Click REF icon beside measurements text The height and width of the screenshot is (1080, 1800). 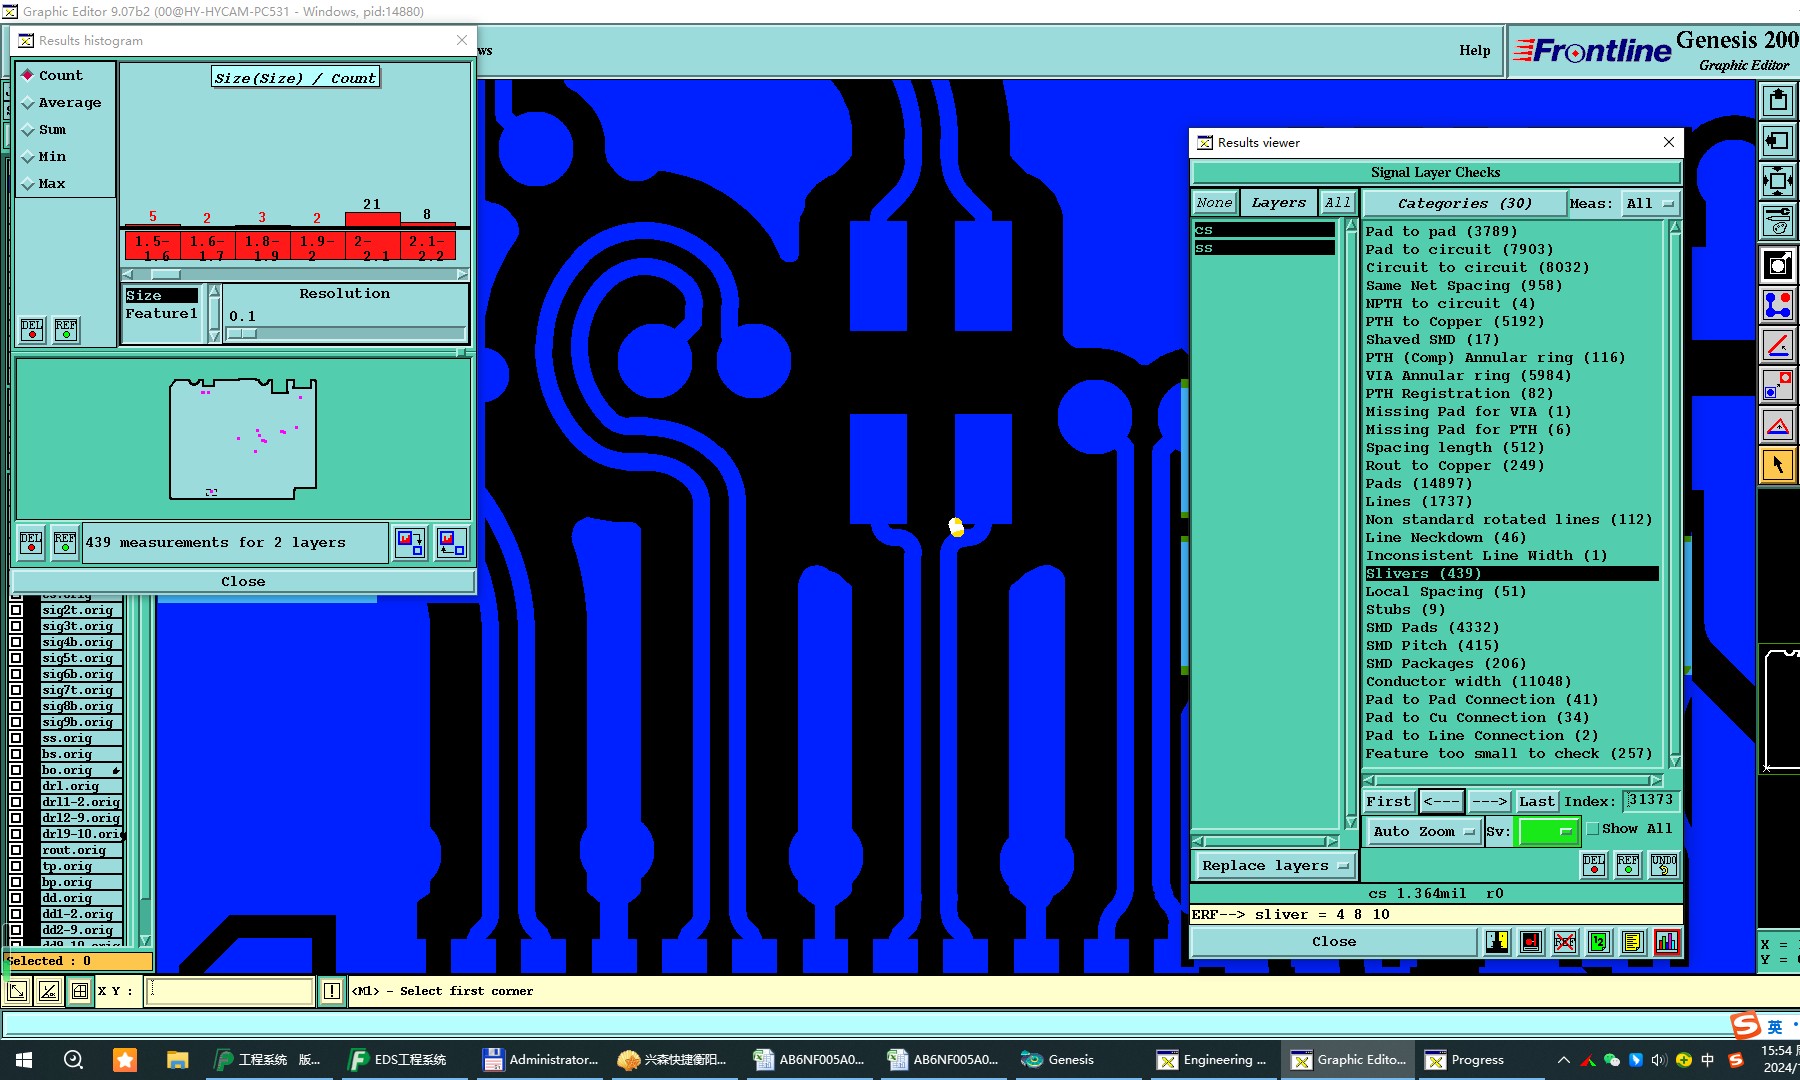[65, 543]
